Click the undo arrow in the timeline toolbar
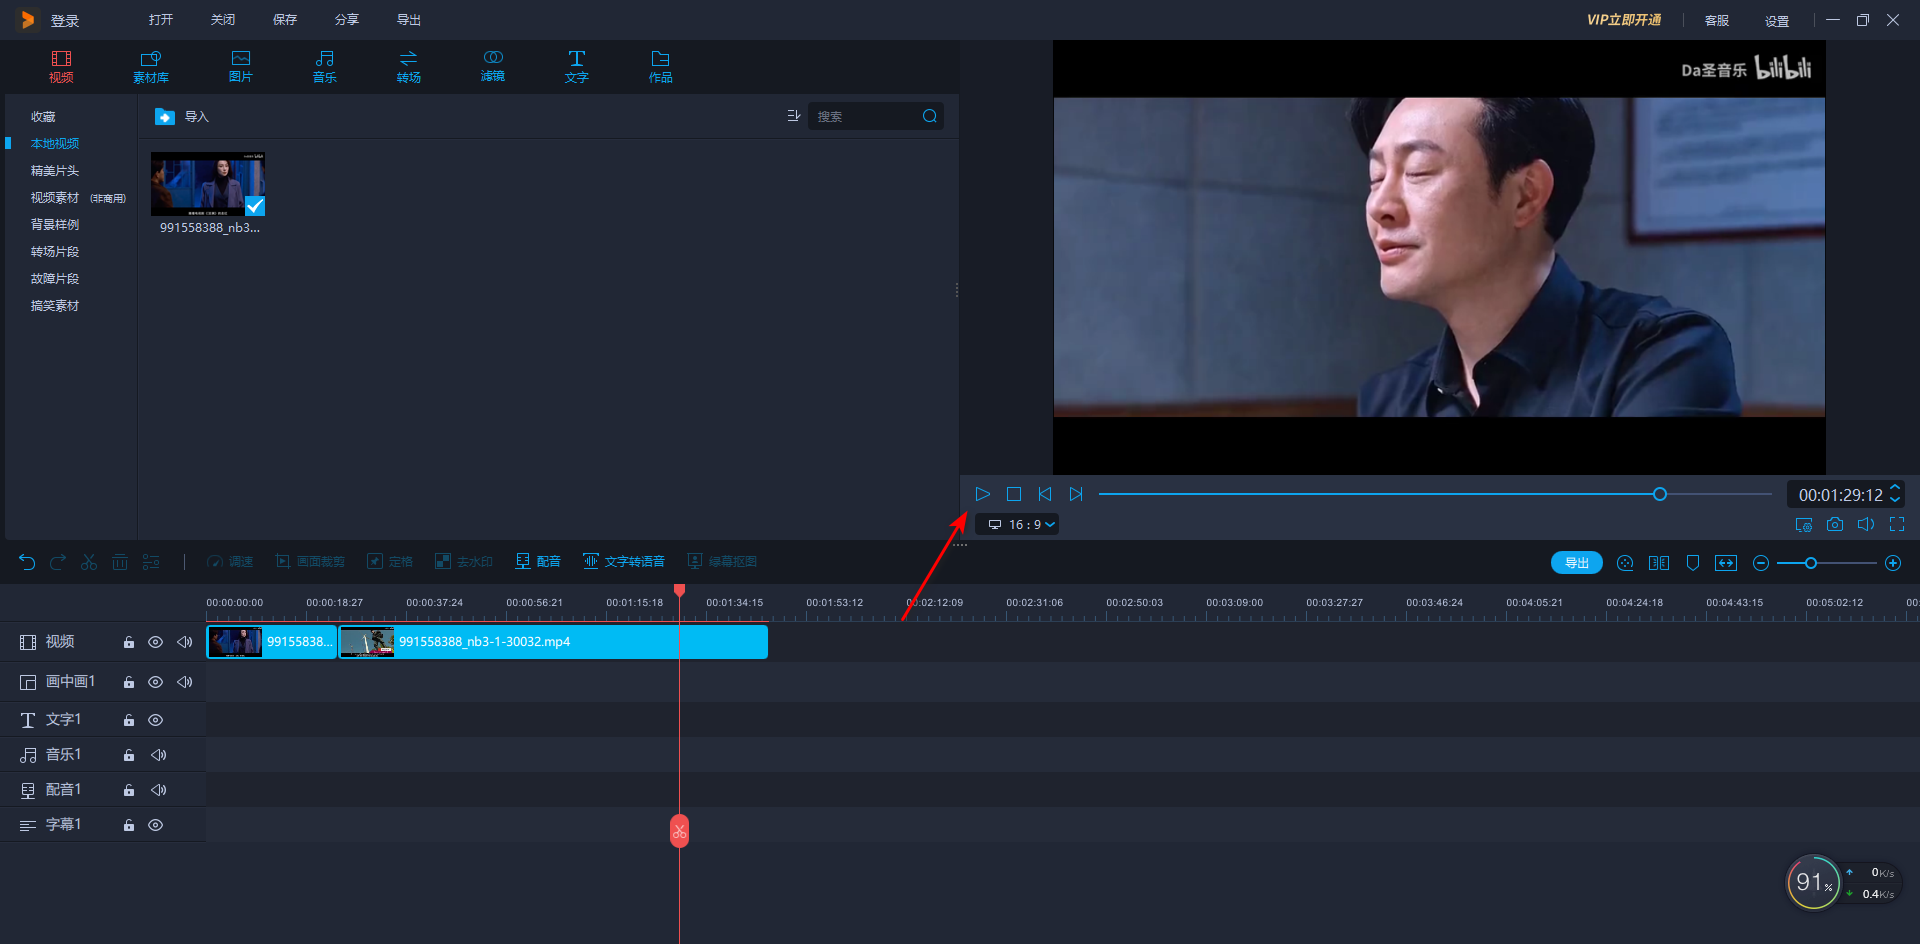 tap(27, 562)
